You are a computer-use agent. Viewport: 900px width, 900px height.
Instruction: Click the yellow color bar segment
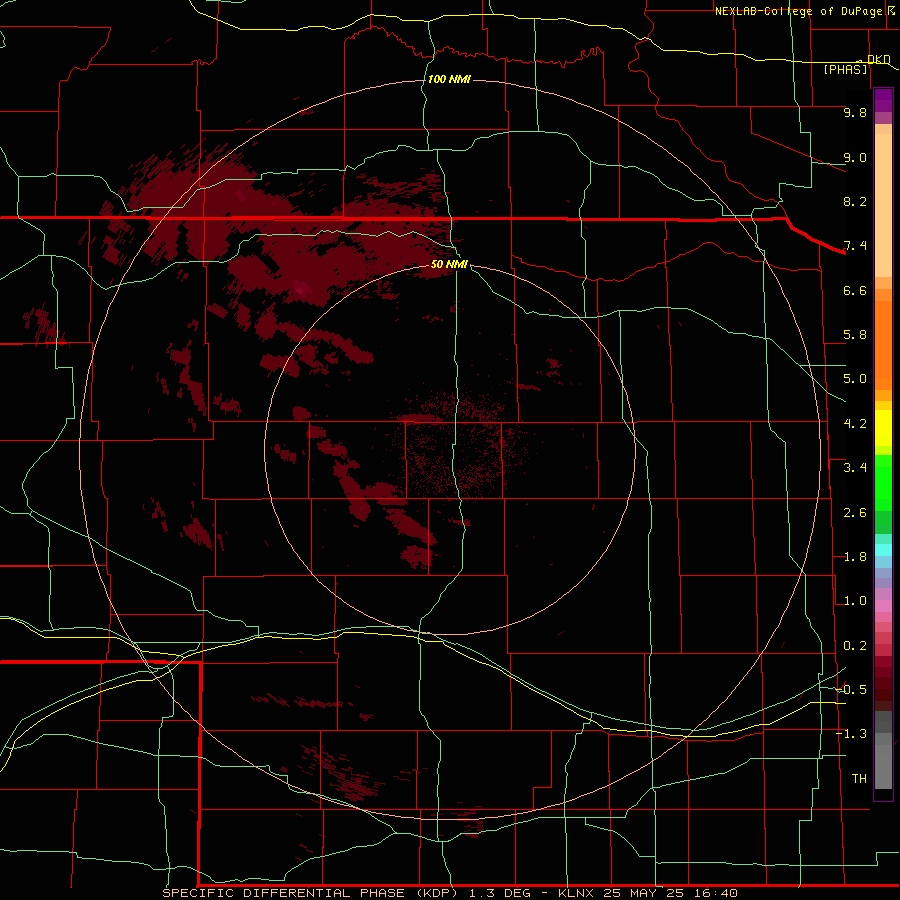click(x=883, y=428)
